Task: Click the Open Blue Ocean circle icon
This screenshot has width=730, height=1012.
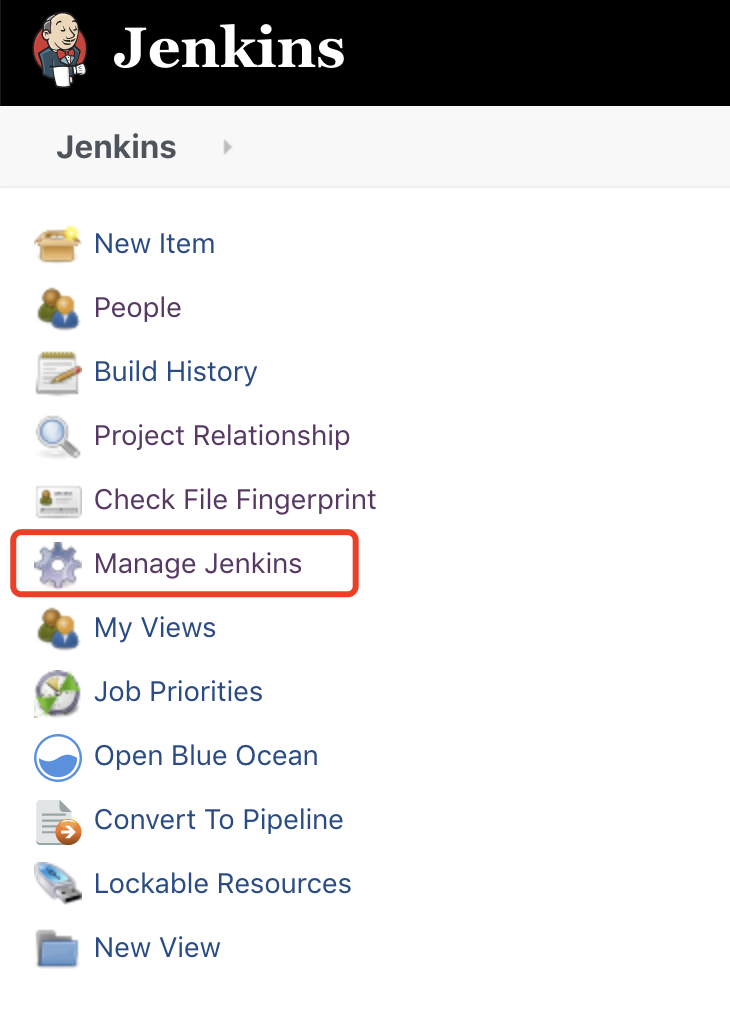Action: click(x=58, y=757)
